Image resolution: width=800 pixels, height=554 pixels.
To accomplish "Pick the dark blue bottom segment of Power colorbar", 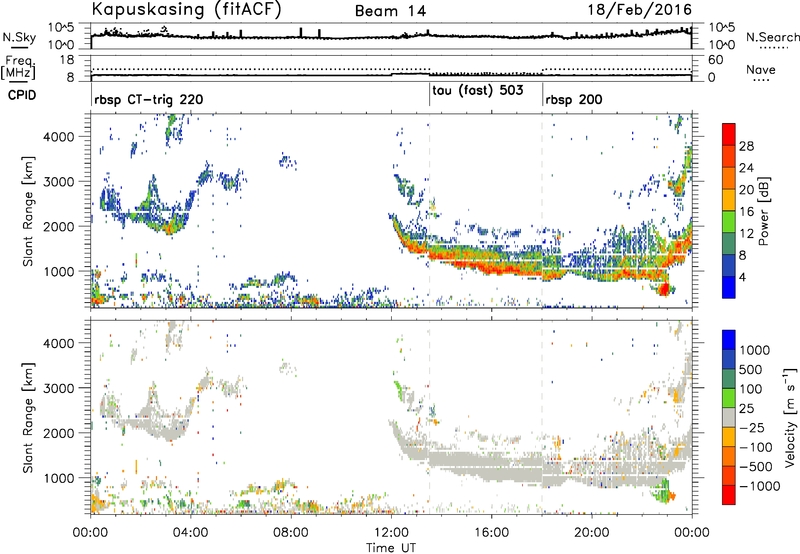I will [729, 287].
